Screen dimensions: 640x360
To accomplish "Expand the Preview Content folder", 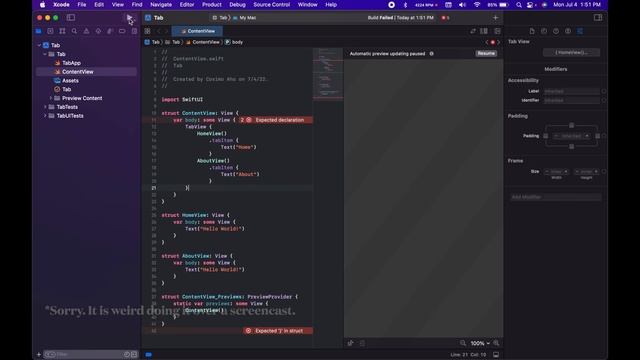I will [x=51, y=98].
